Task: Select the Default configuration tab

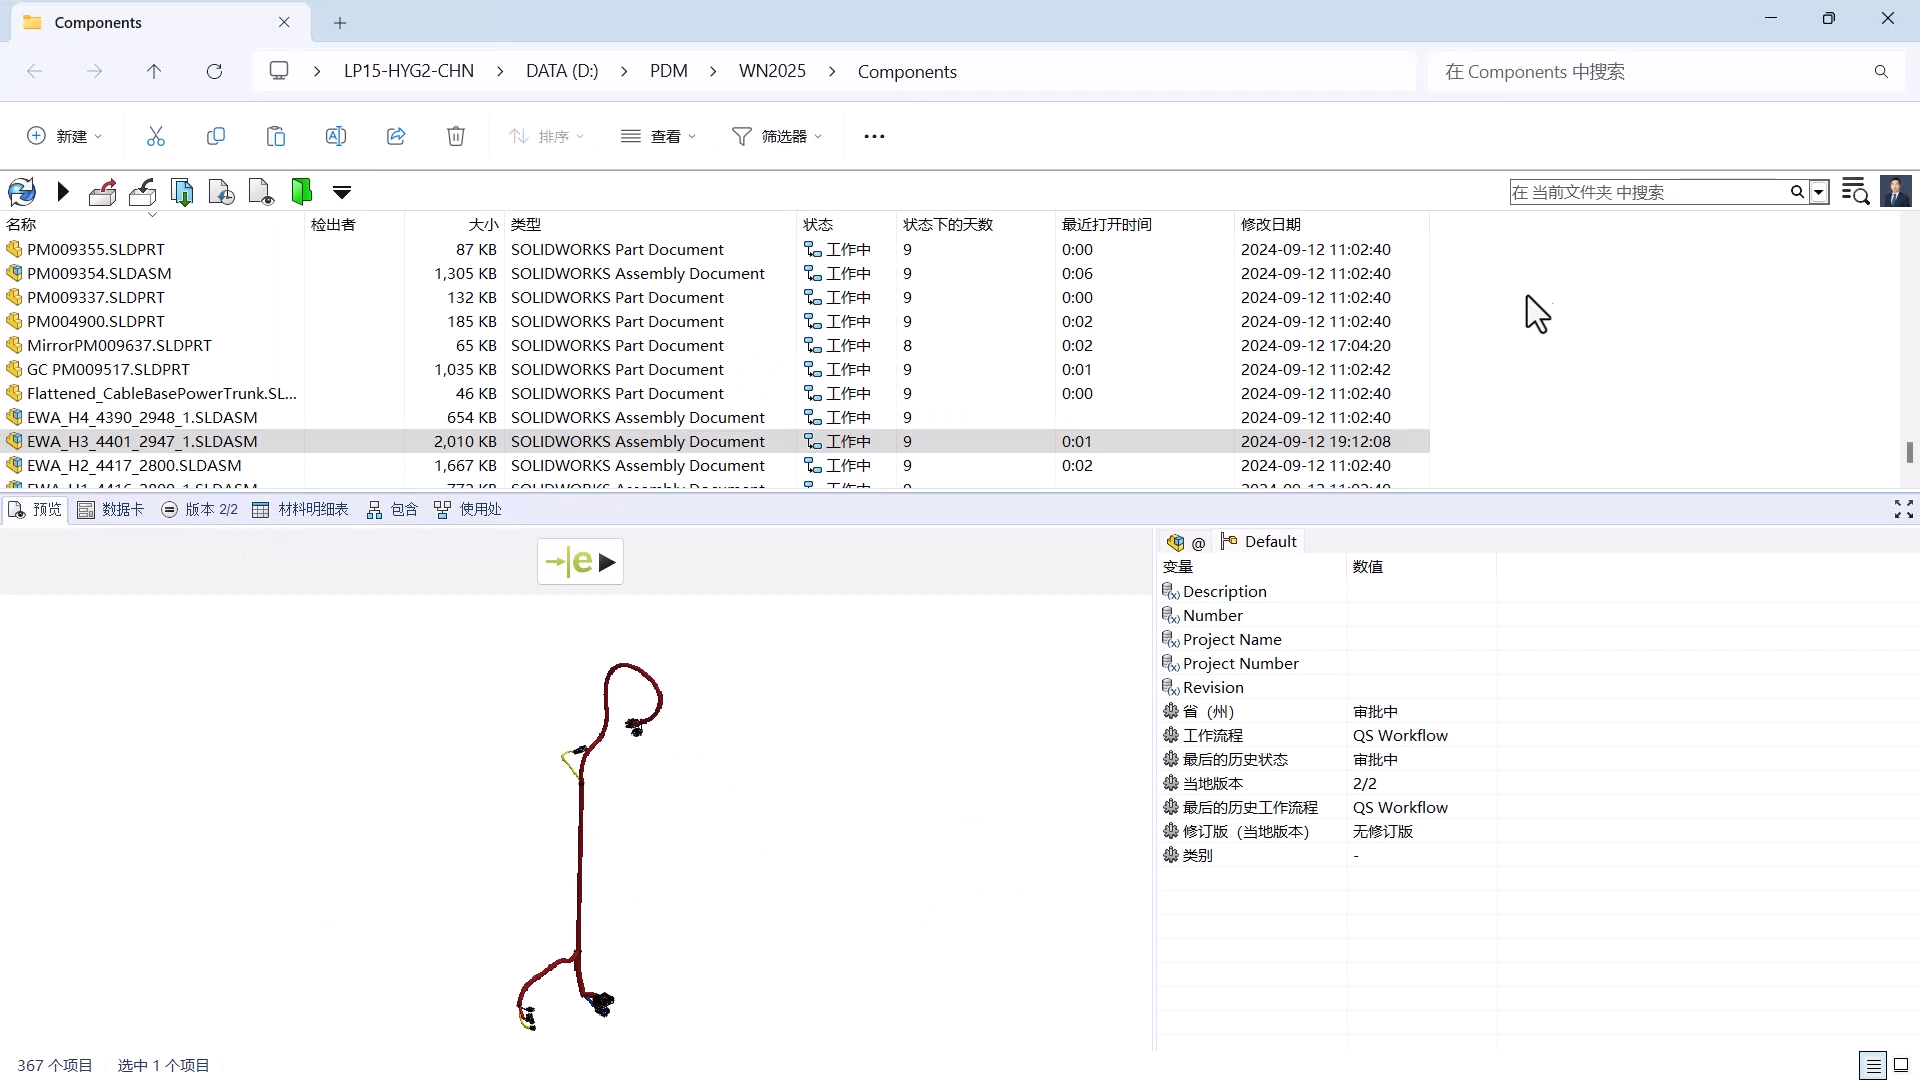Action: pos(1259,541)
